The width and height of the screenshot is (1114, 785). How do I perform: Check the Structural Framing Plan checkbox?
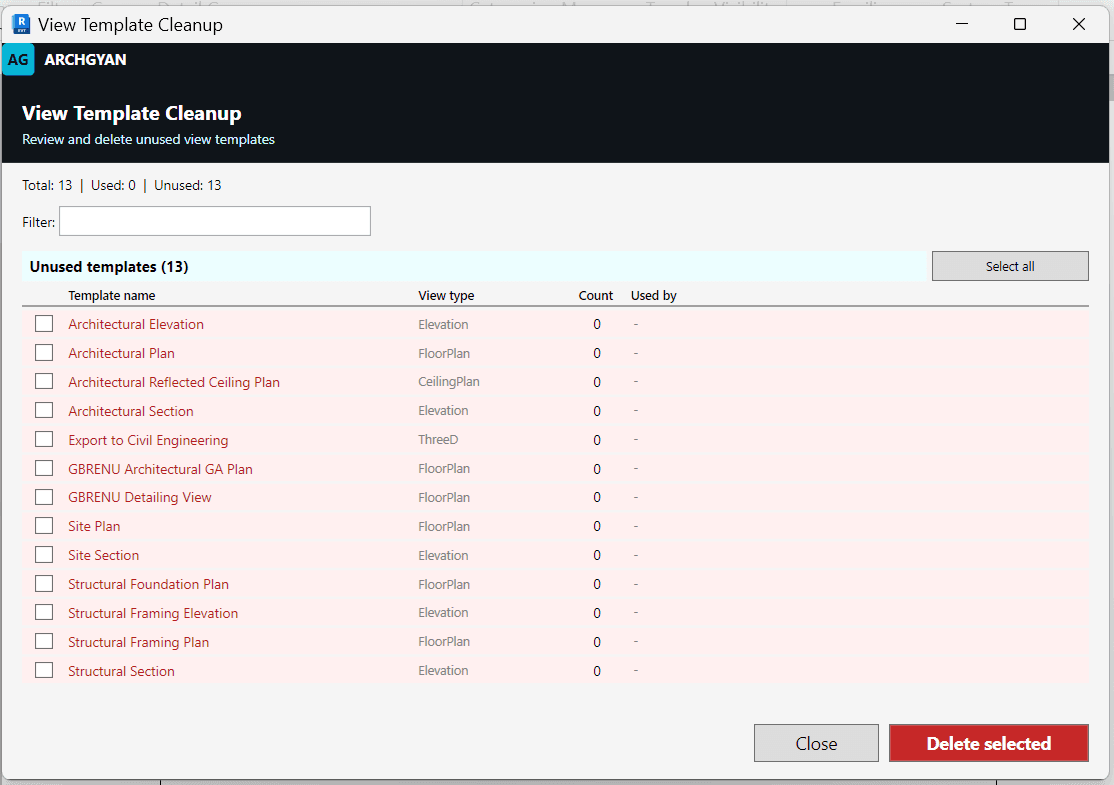pos(44,641)
